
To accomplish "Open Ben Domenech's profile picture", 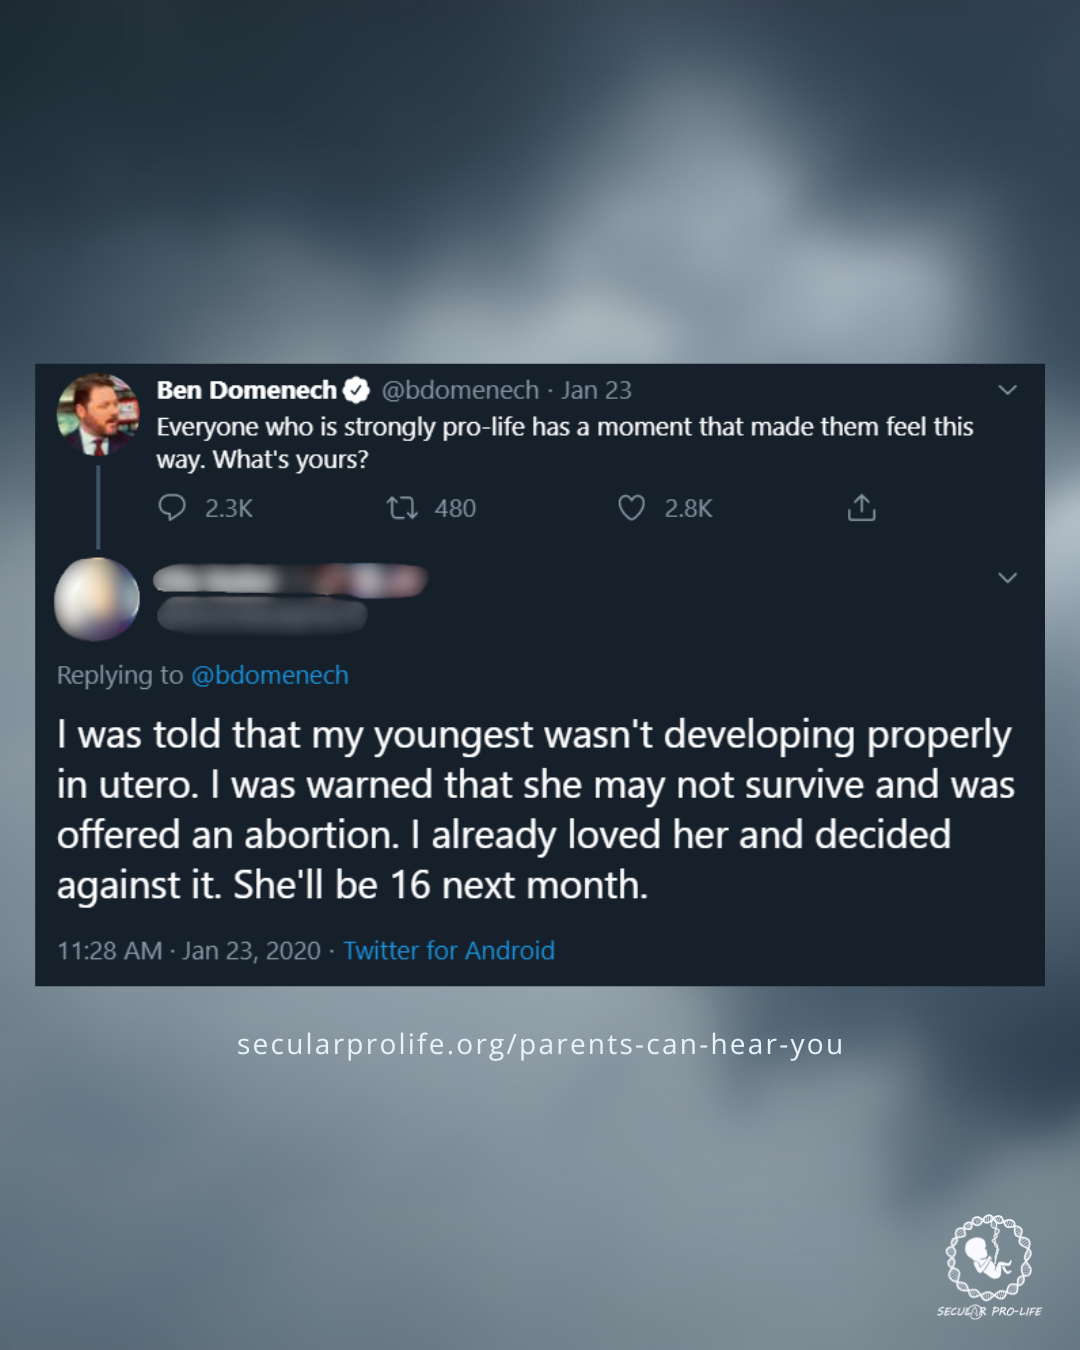I will pyautogui.click(x=98, y=414).
